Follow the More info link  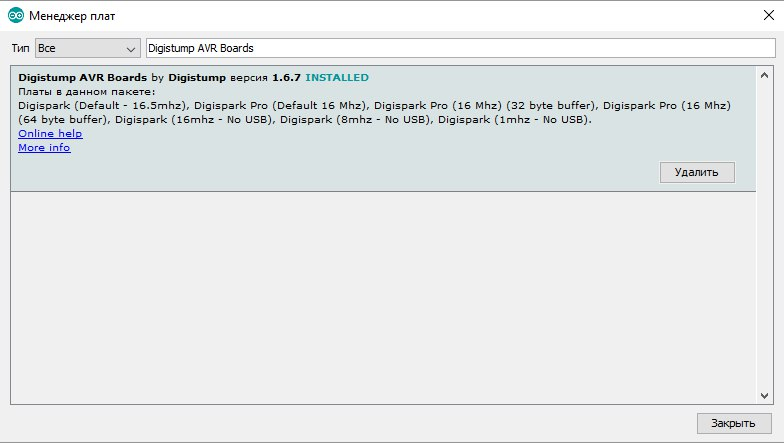(44, 148)
